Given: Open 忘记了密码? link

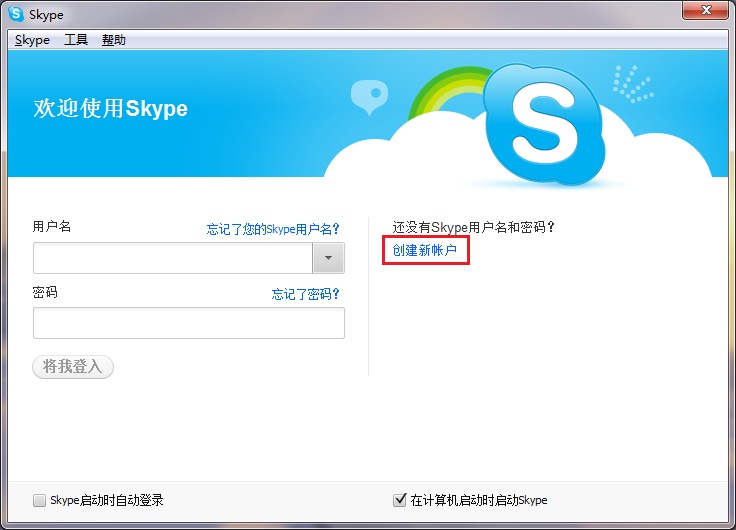Looking at the screenshot, I should (x=306, y=294).
